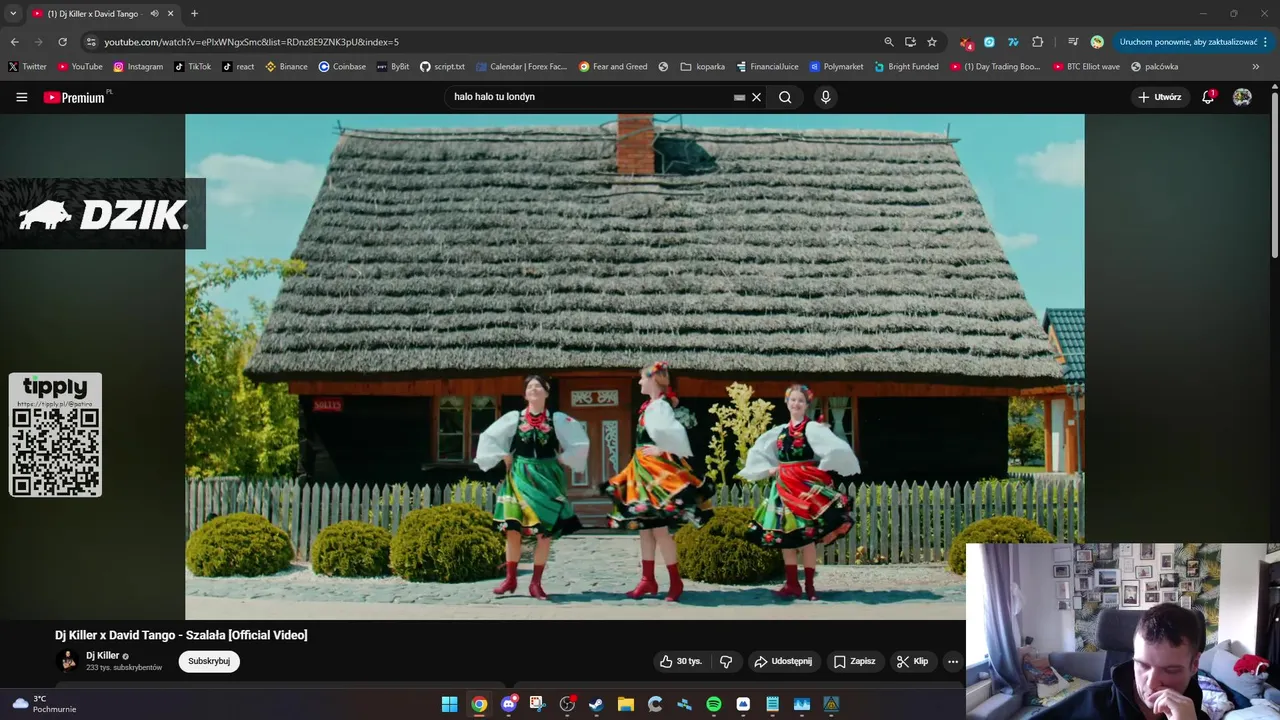Image resolution: width=1280 pixels, height=720 pixels.
Task: Open the account avatar menu
Action: pos(1242,97)
